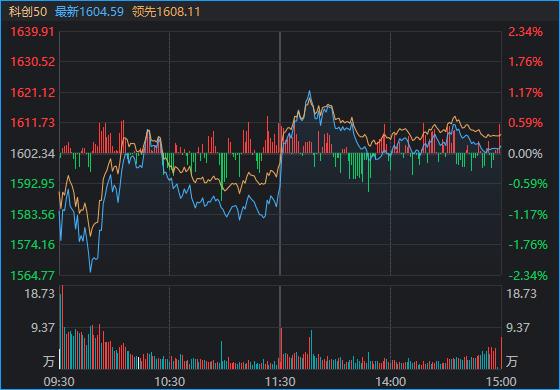Click the 09:30 time axis marker

pos(59,382)
